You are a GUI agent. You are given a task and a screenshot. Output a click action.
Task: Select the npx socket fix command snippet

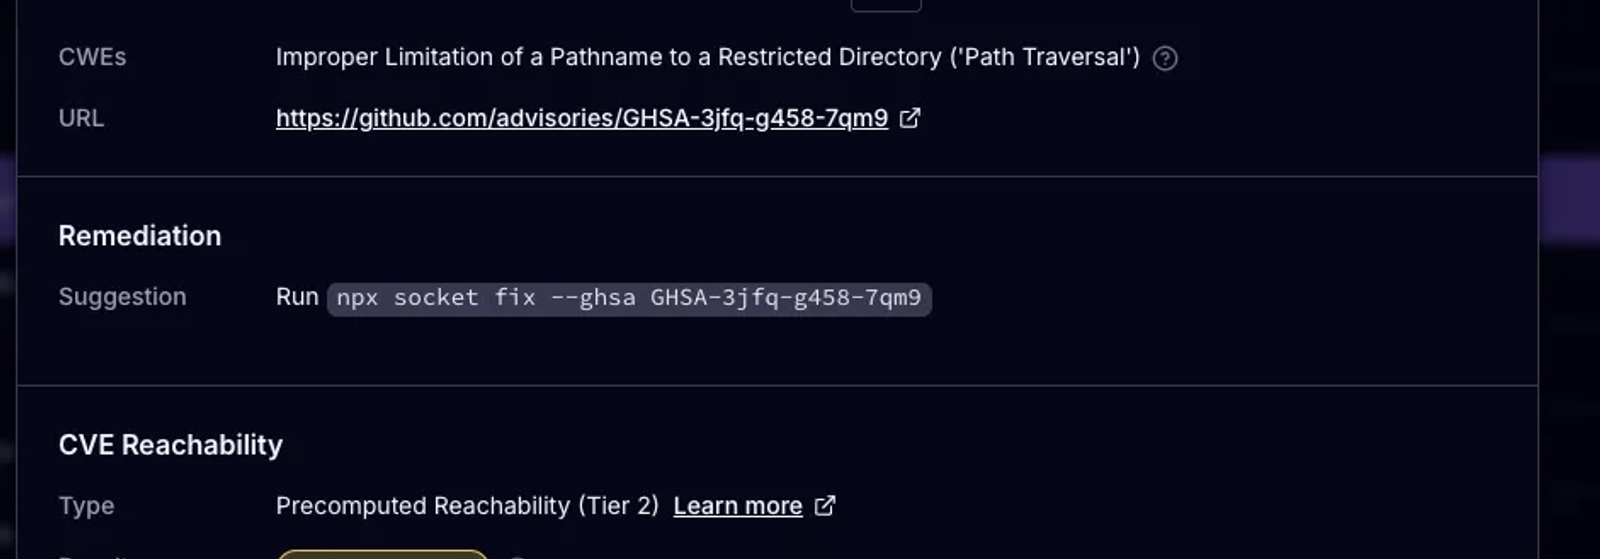629,298
